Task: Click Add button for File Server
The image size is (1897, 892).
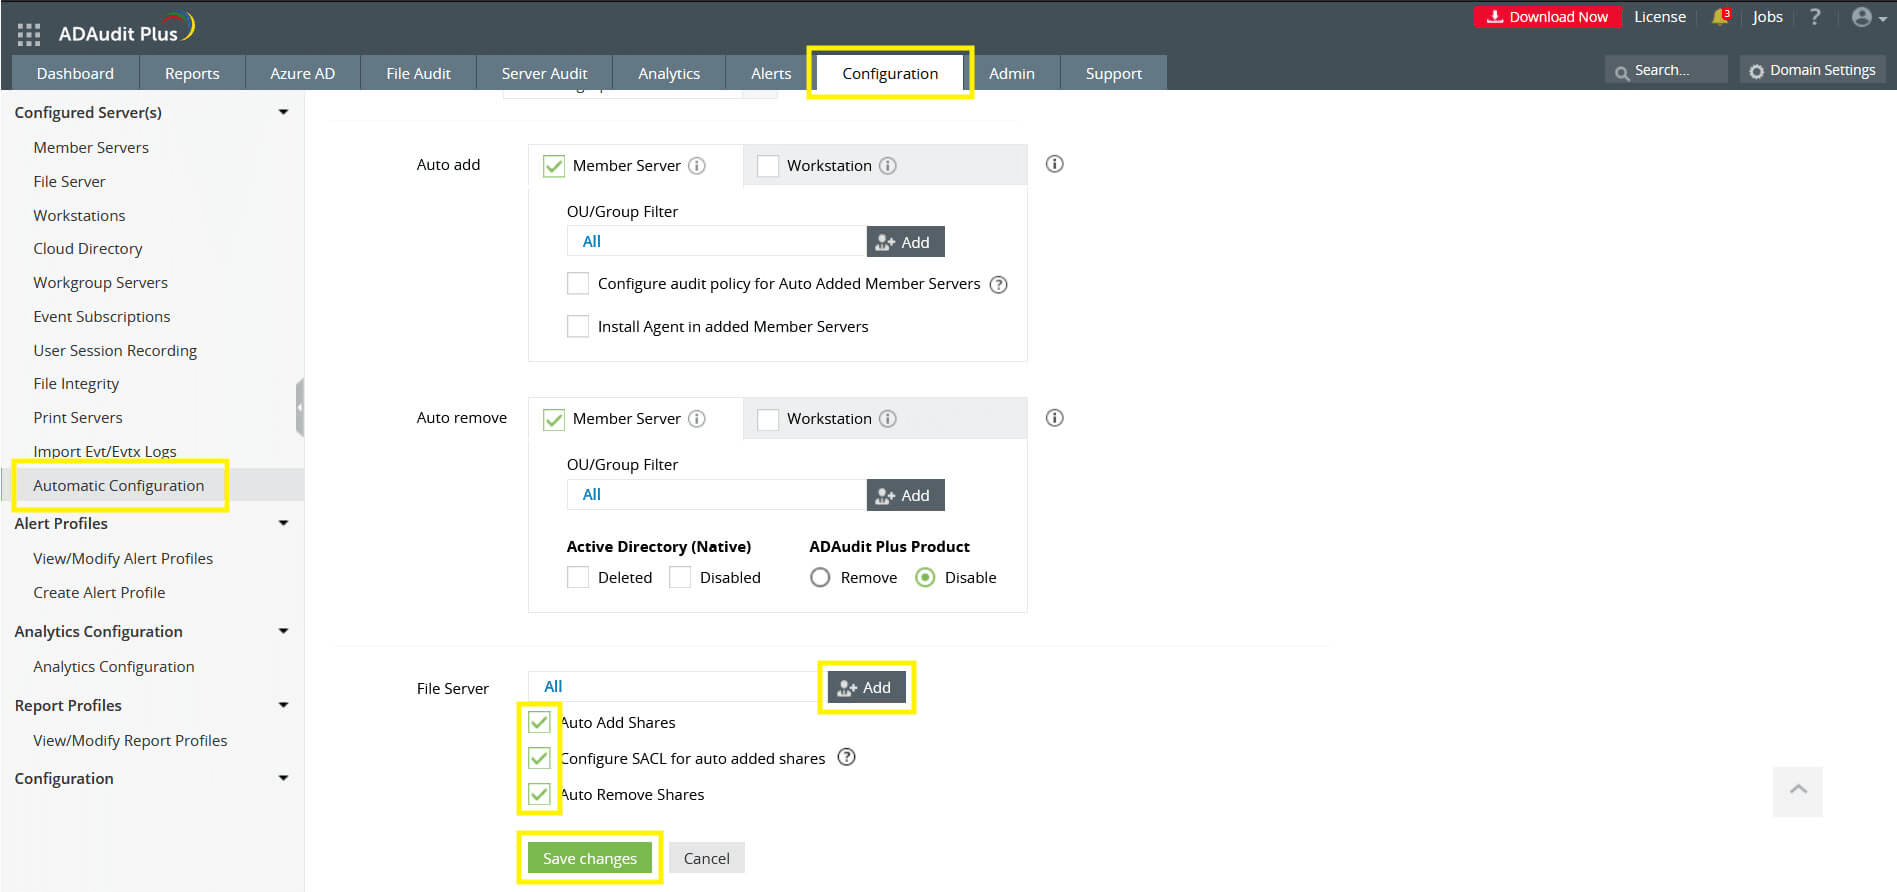Action: (x=866, y=687)
